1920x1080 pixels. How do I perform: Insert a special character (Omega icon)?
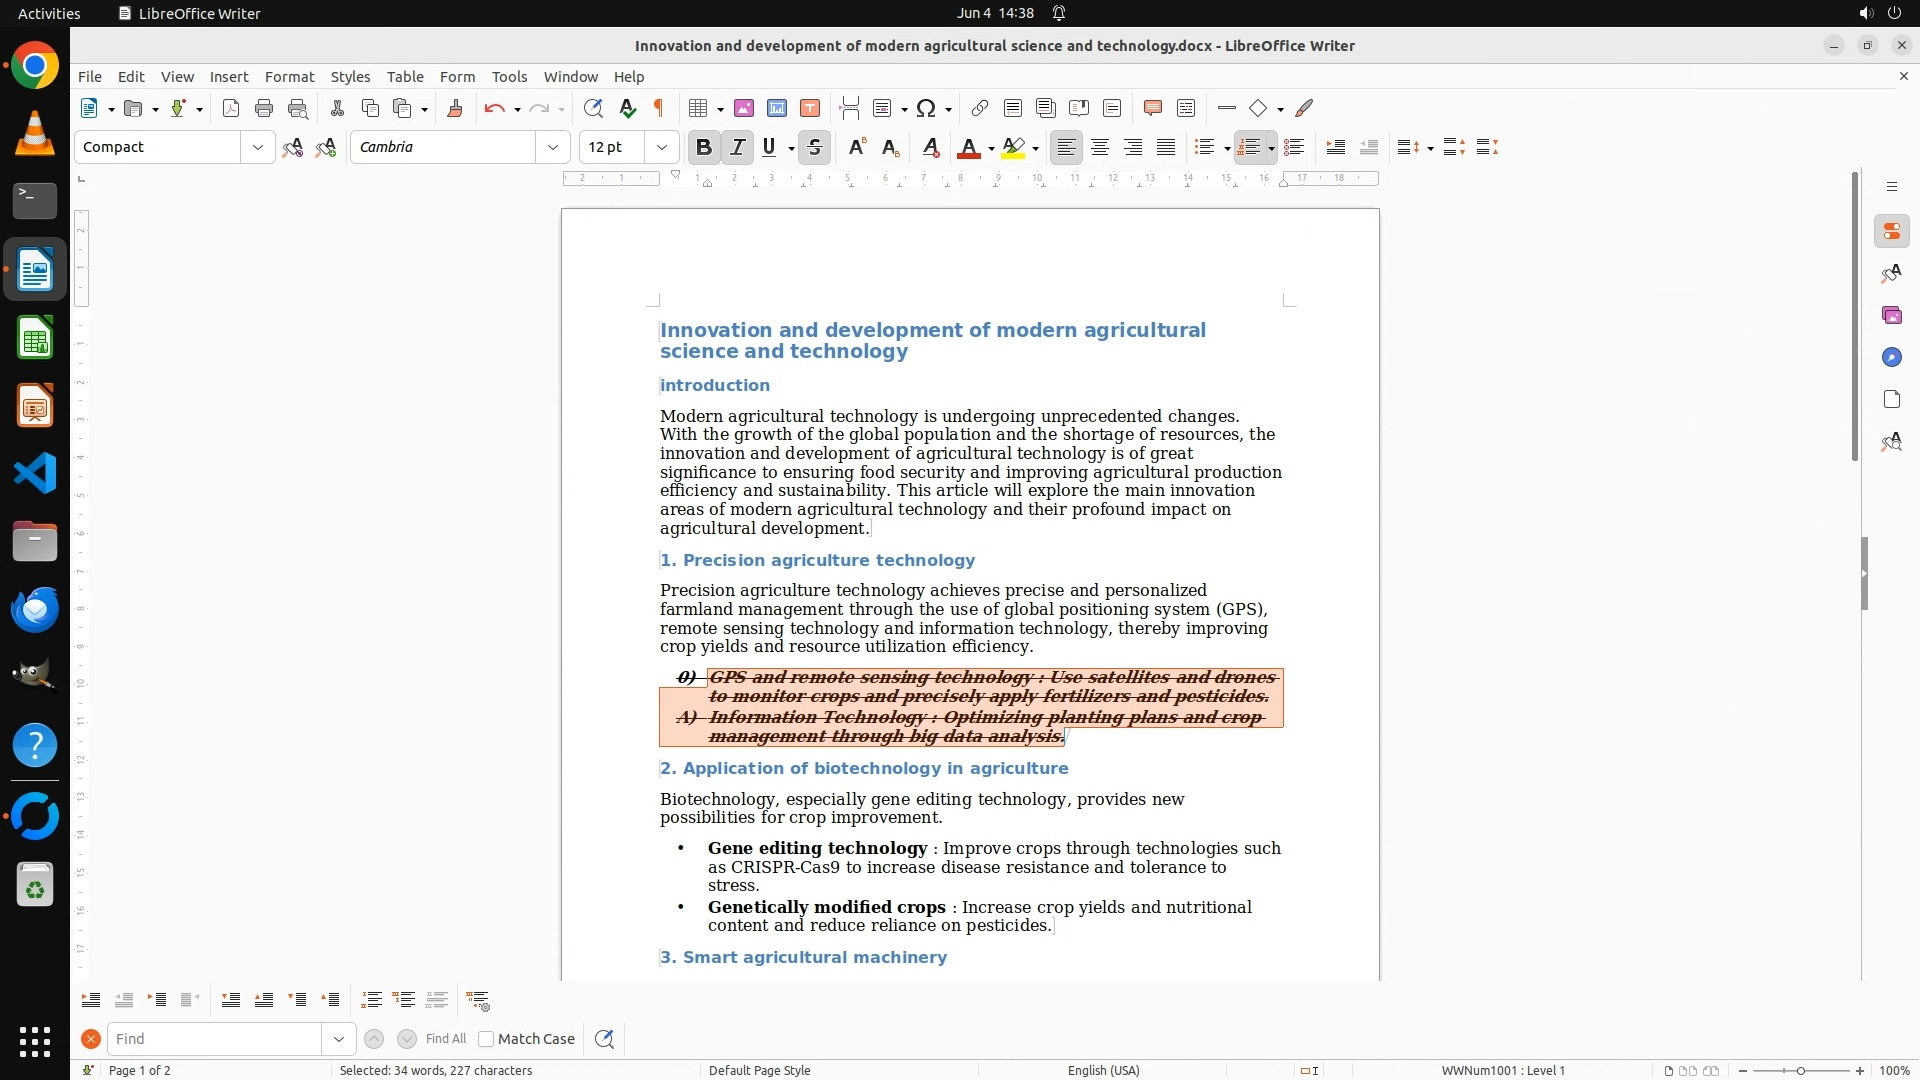click(x=926, y=108)
